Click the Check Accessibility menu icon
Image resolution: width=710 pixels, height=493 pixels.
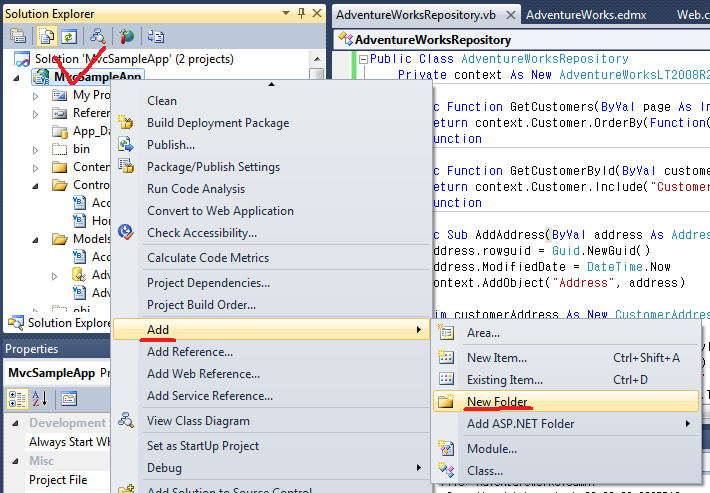coord(126,232)
